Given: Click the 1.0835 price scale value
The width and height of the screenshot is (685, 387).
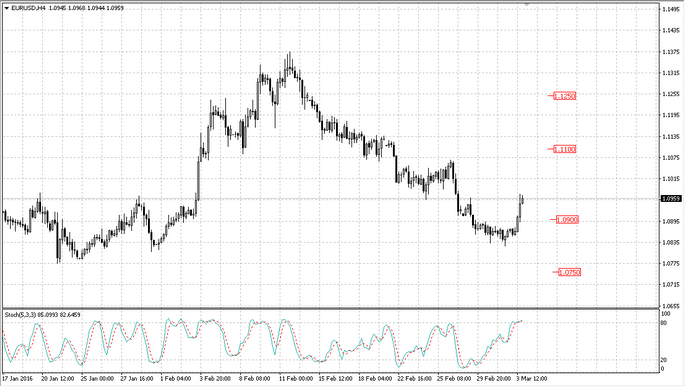Looking at the screenshot, I should [x=671, y=242].
